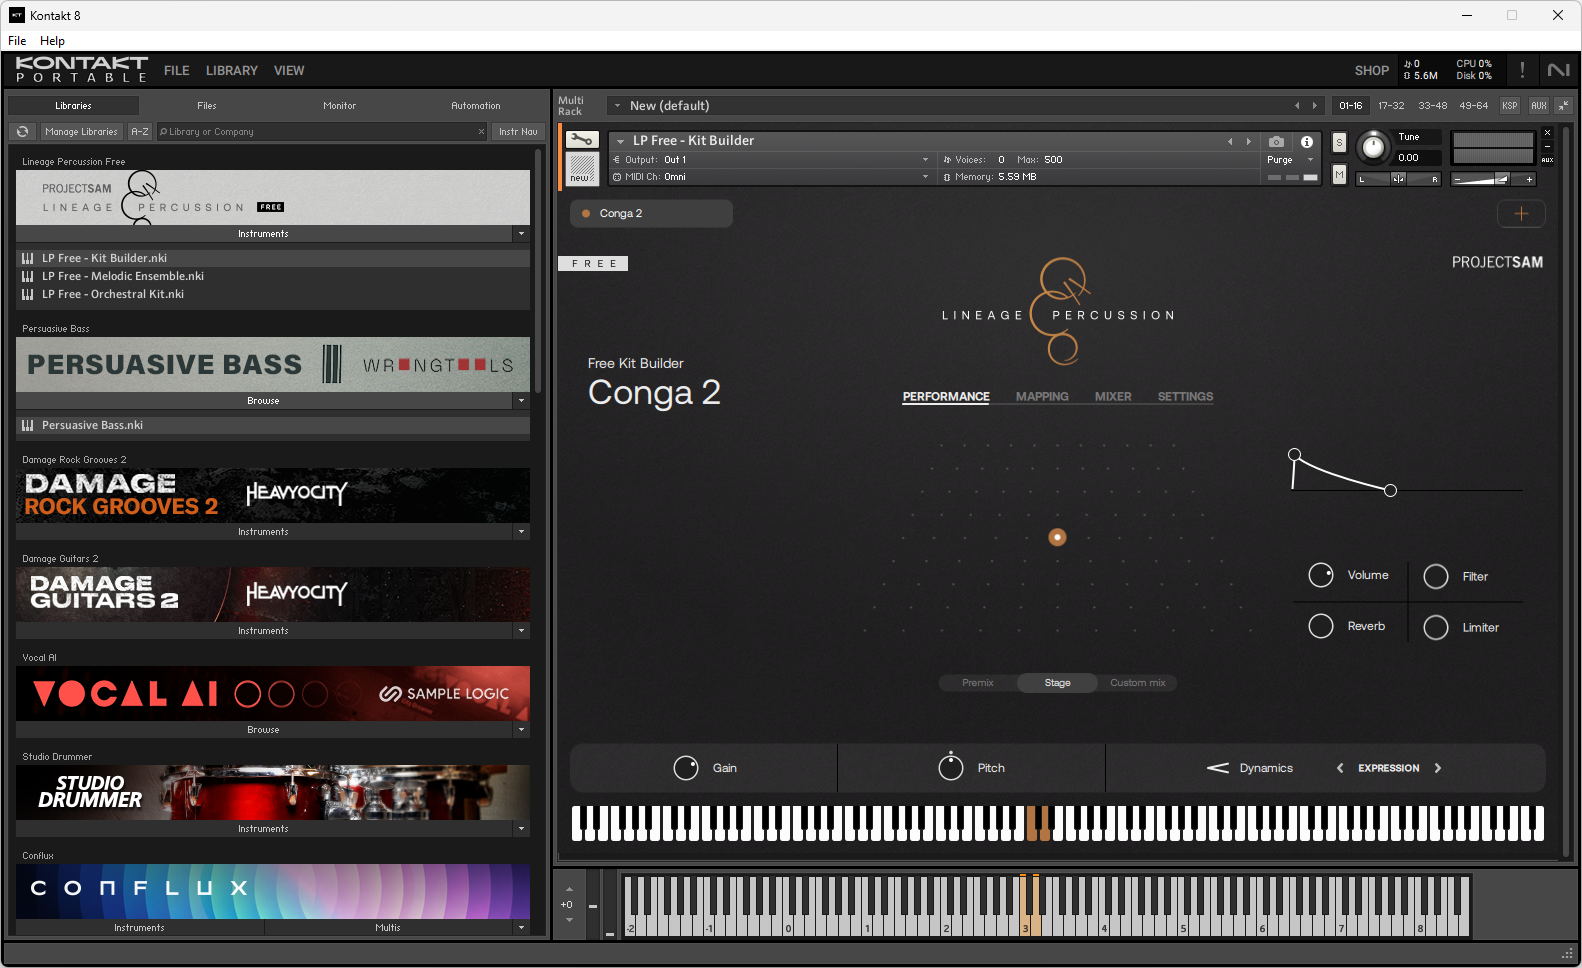Mute the instrument with the M button
The height and width of the screenshot is (968, 1582).
(1339, 175)
